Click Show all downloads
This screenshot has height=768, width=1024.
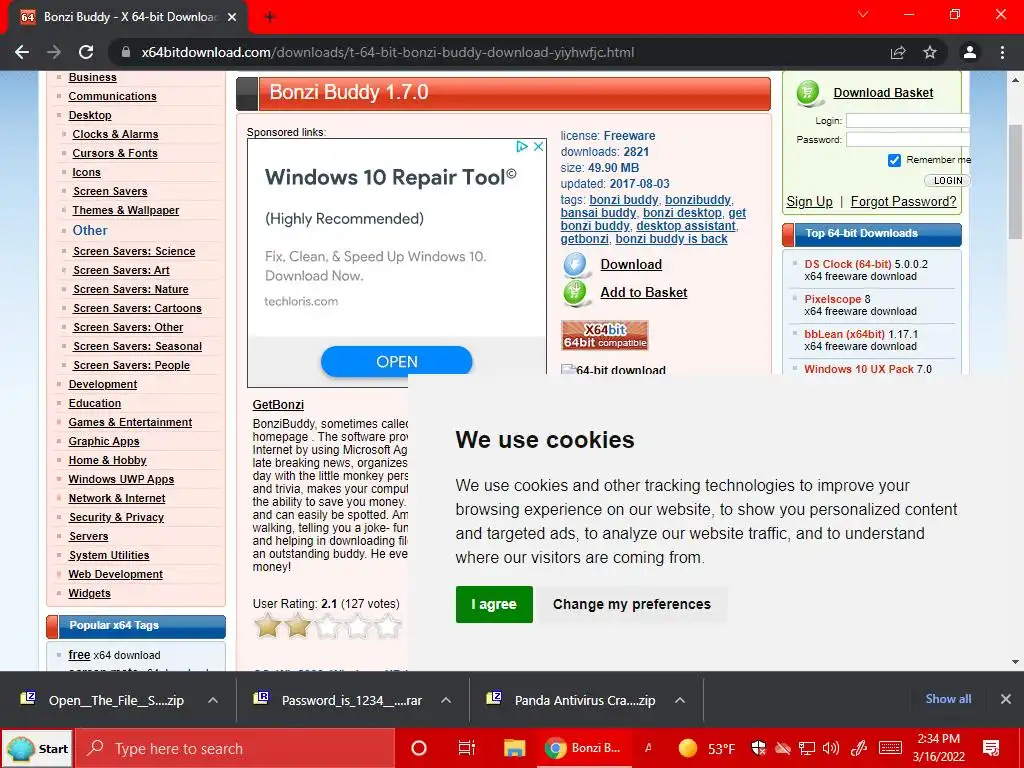tap(948, 699)
